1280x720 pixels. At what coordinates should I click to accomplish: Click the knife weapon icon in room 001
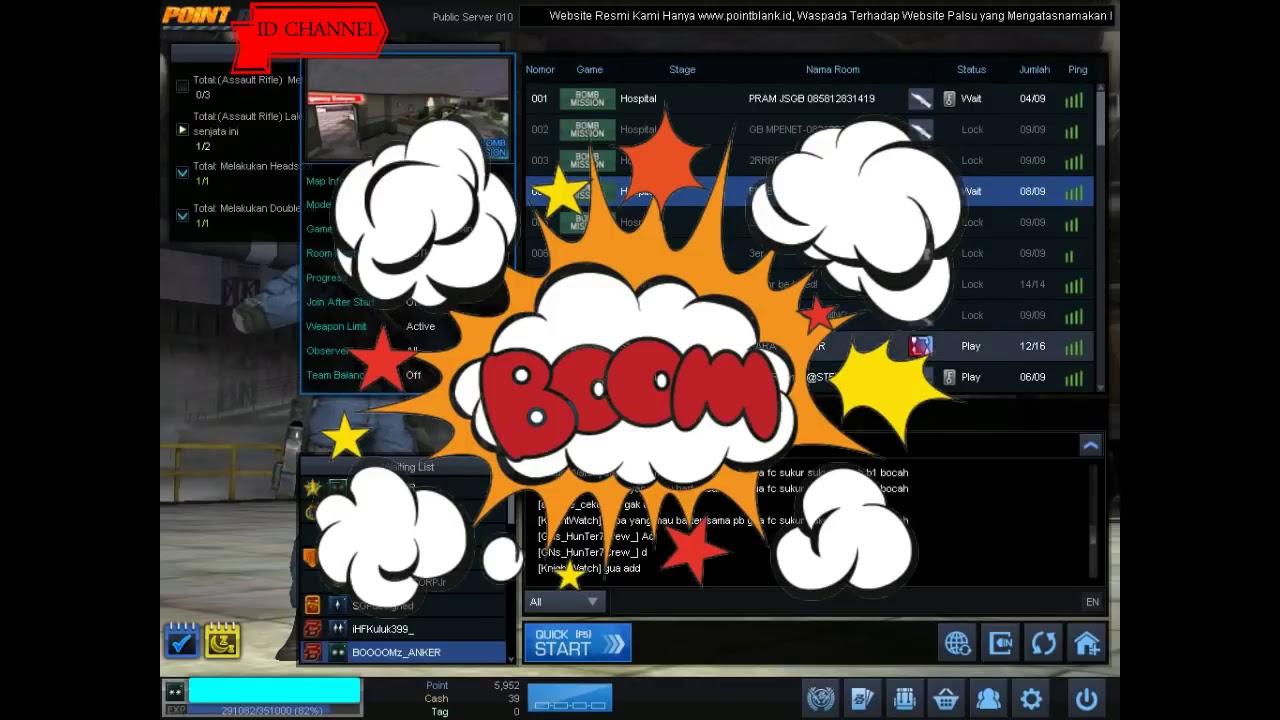pos(920,99)
